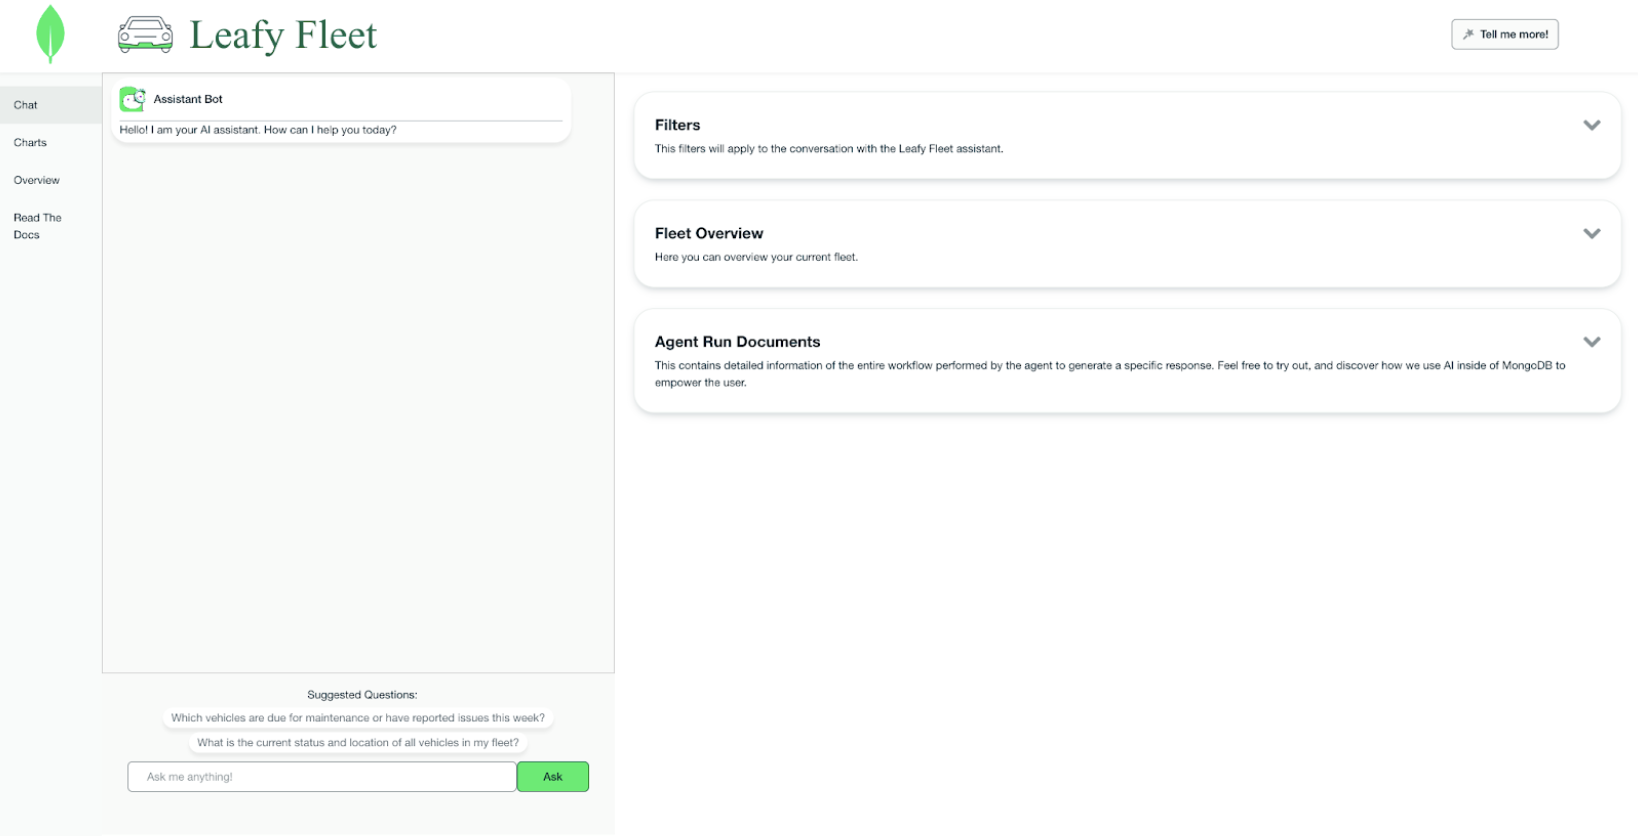Open Read The Docs in sidebar
Image resolution: width=1638 pixels, height=836 pixels.
click(x=37, y=226)
